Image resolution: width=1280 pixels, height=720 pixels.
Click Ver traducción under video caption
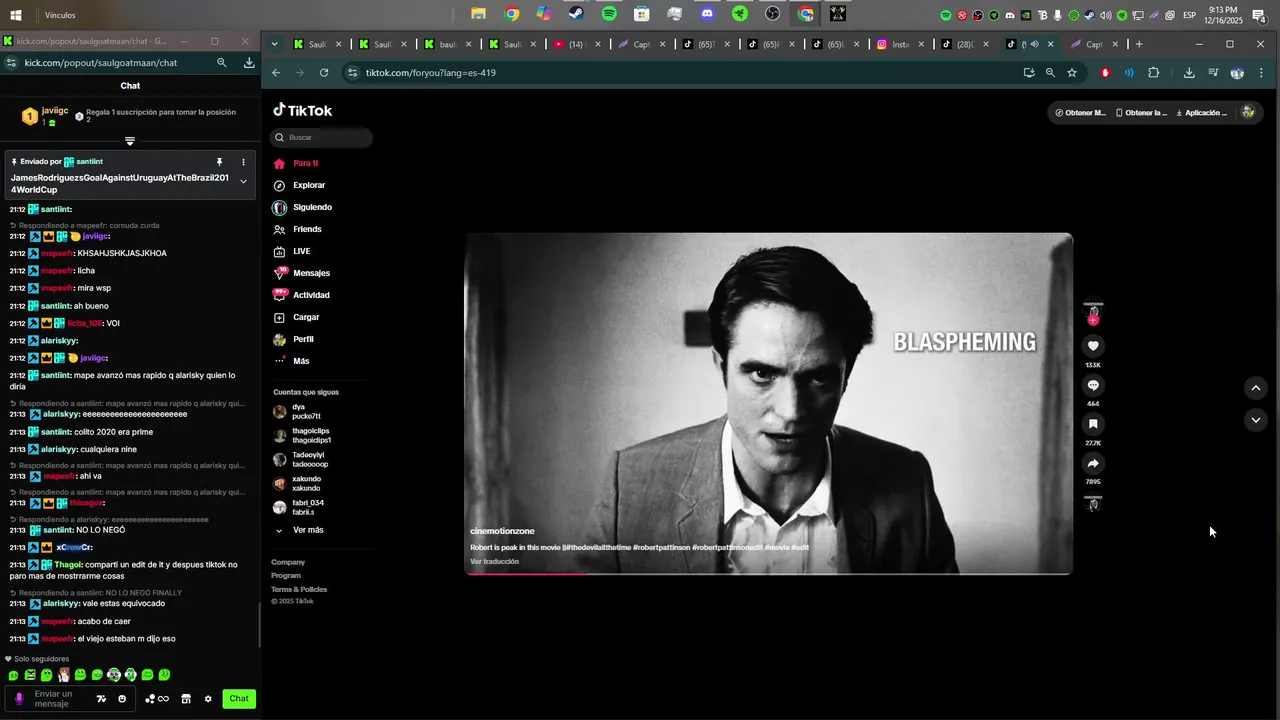[x=495, y=562]
